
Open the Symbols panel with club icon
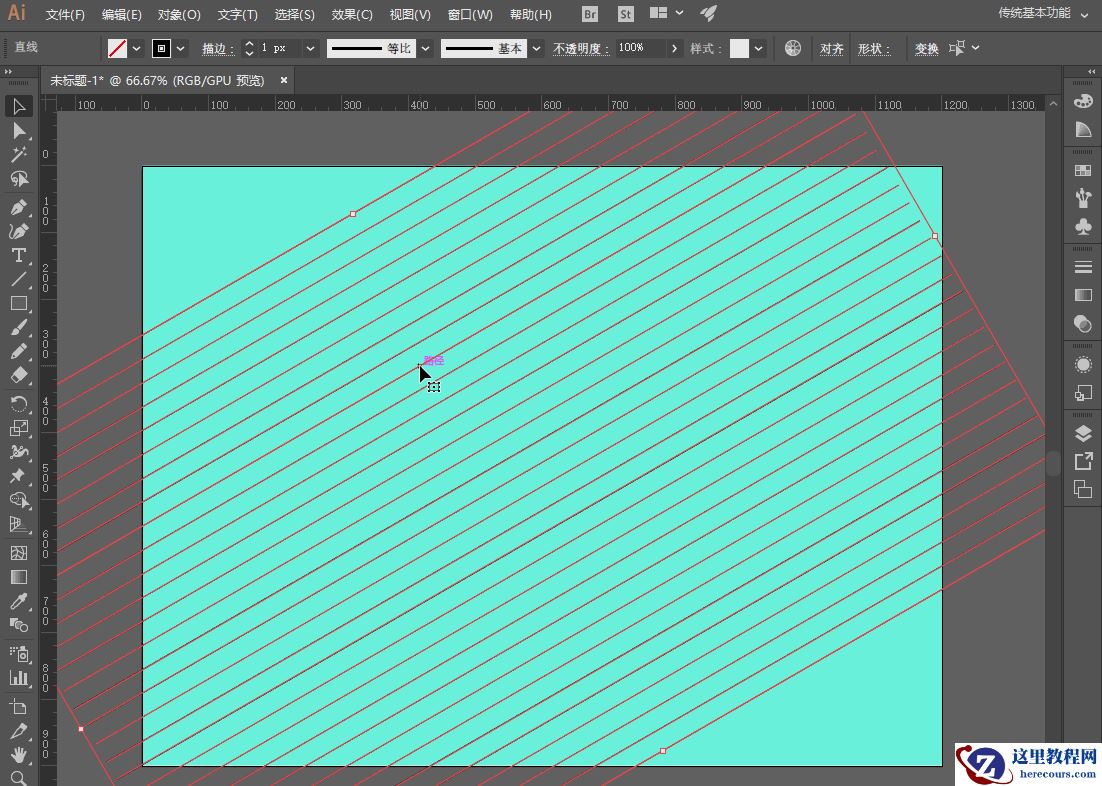click(x=1082, y=227)
